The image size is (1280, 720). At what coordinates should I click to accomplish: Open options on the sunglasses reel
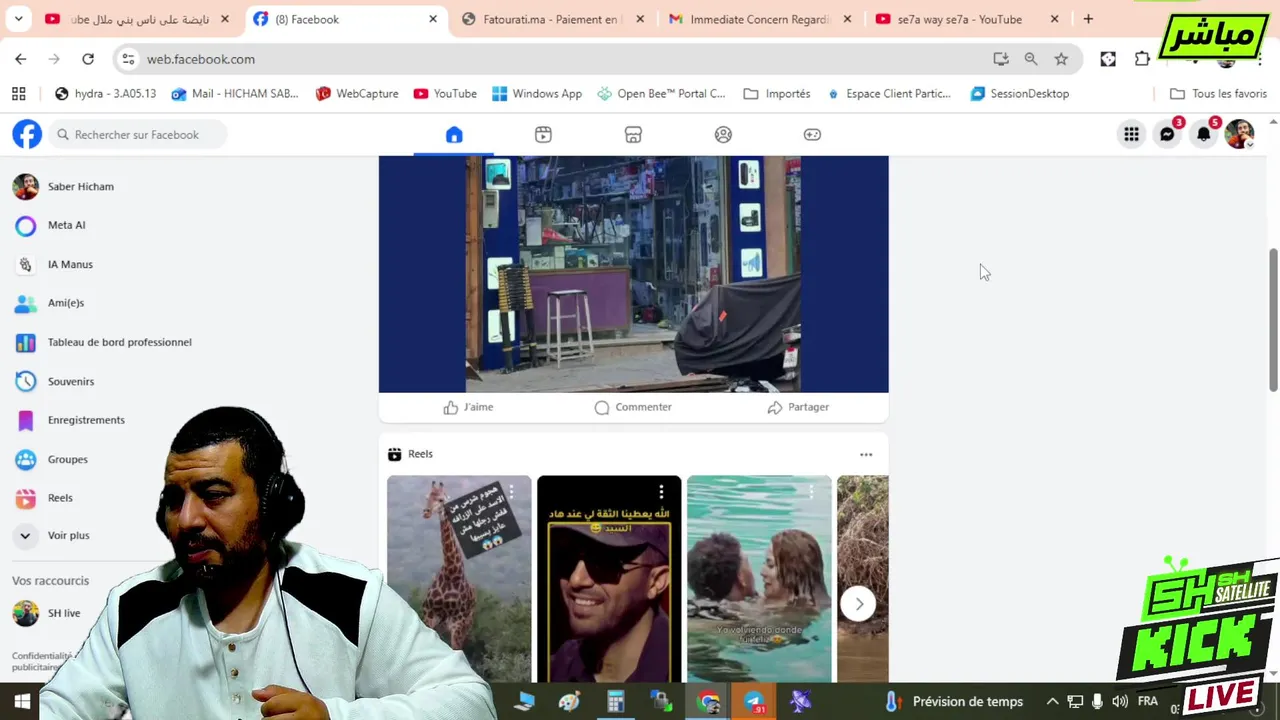[x=661, y=491]
